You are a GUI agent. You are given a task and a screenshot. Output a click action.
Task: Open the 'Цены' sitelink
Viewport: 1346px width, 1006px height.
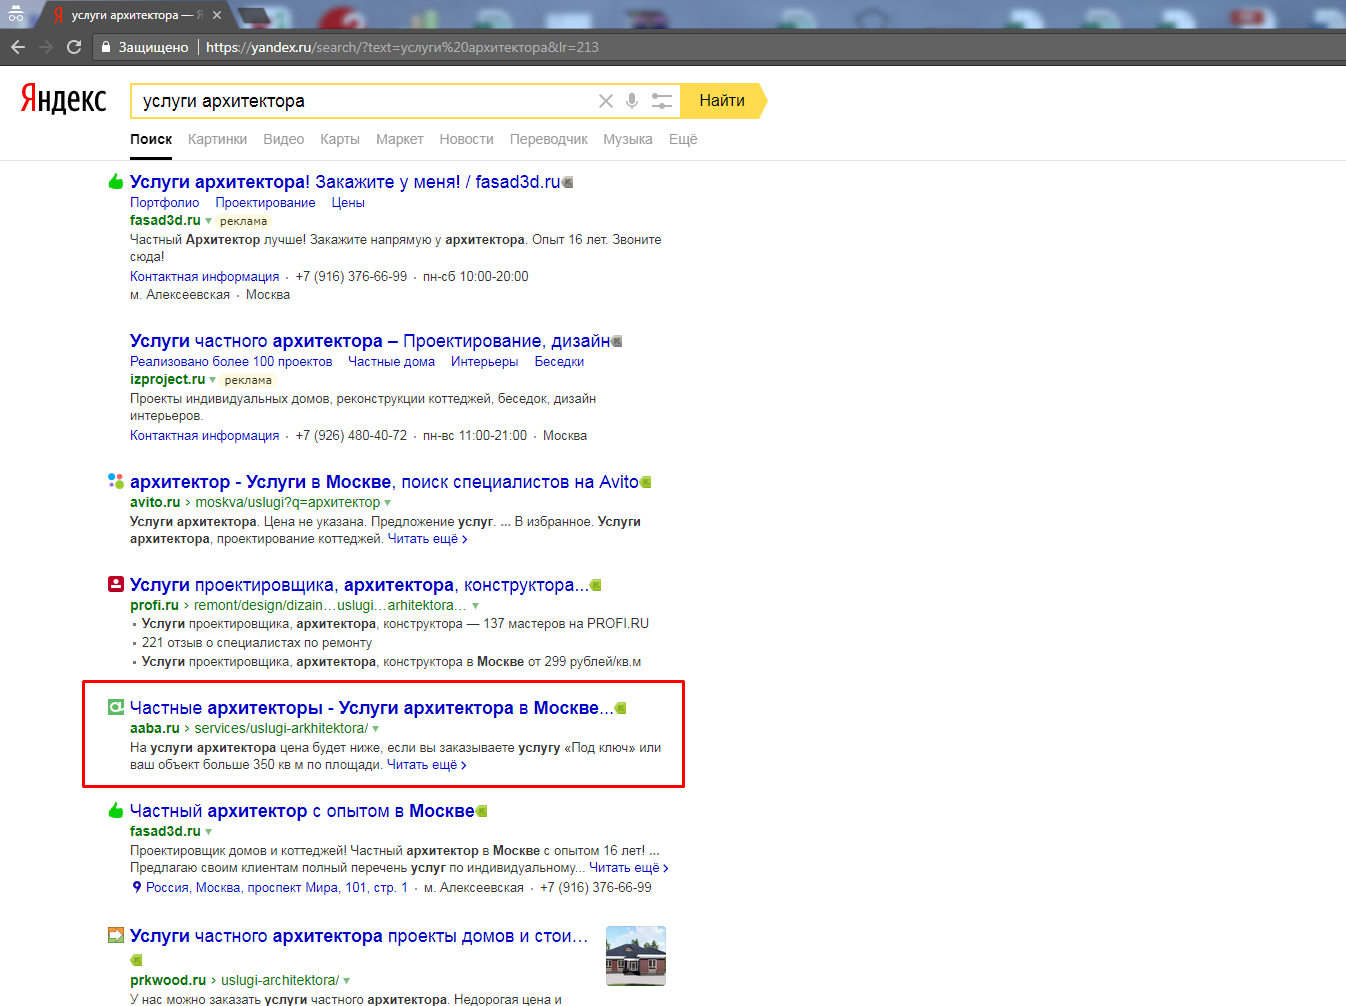pos(348,202)
